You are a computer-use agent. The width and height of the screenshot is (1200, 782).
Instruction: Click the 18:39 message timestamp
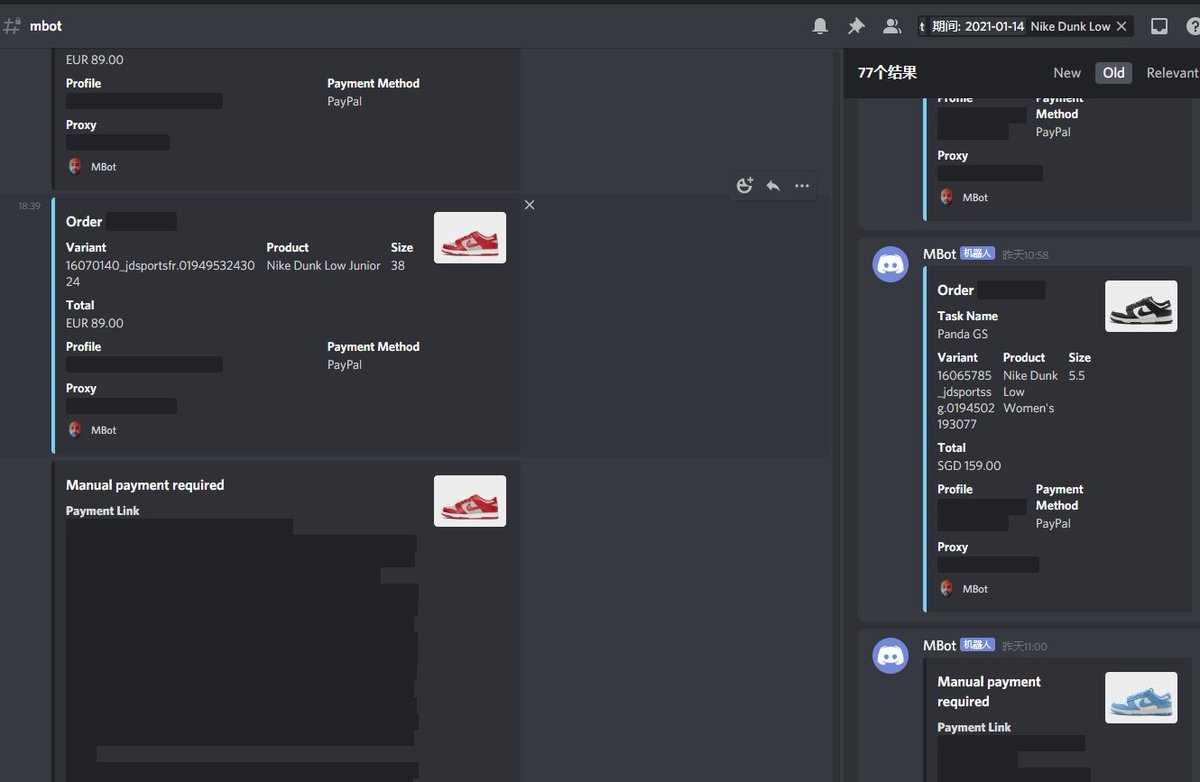pos(29,206)
